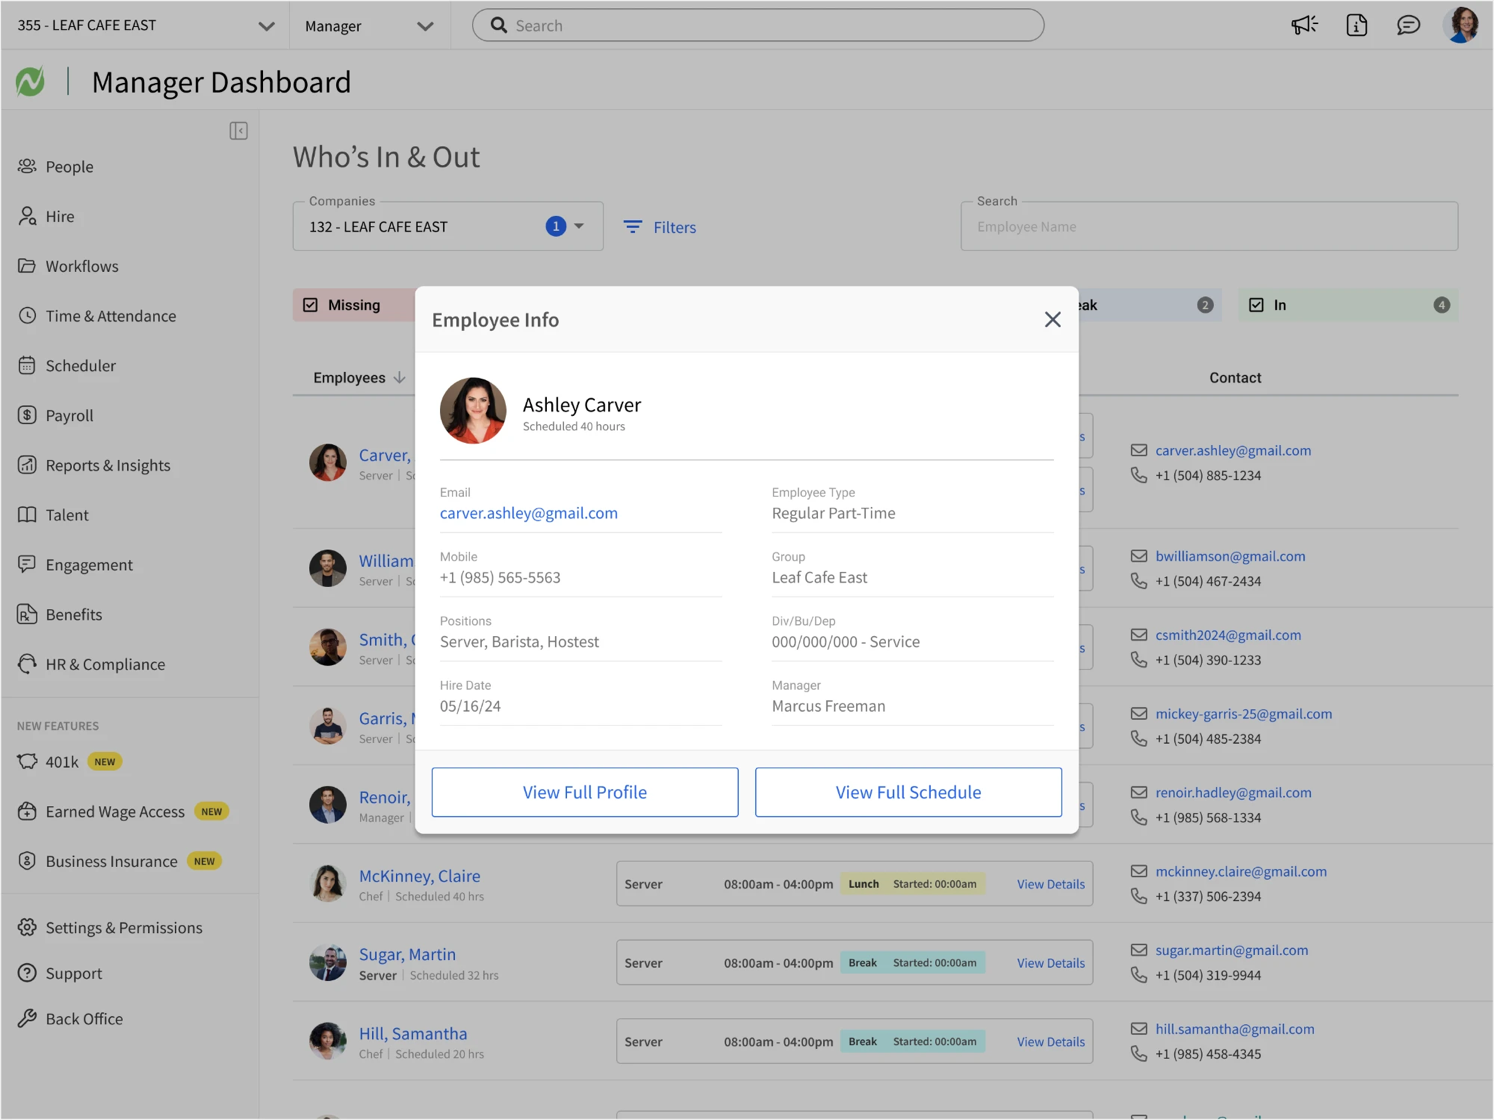
Task: Click Samantha Hill's avatar thumbnail
Action: tap(328, 1041)
